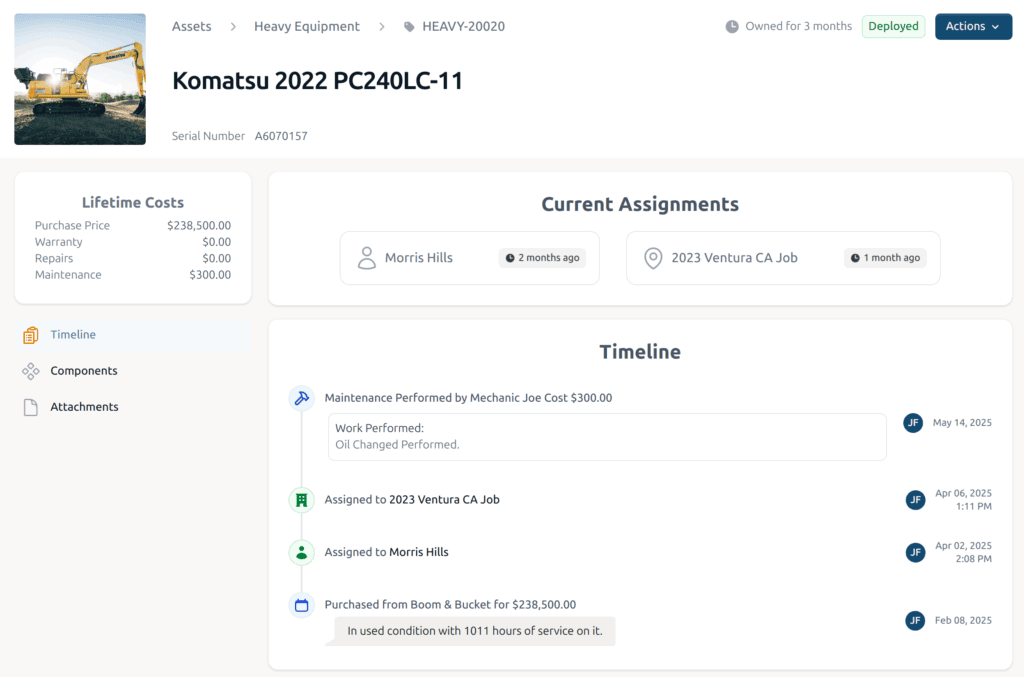Viewport: 1024px width, 677px height.
Task: Click the maintenance wrench timeline icon
Action: click(302, 398)
